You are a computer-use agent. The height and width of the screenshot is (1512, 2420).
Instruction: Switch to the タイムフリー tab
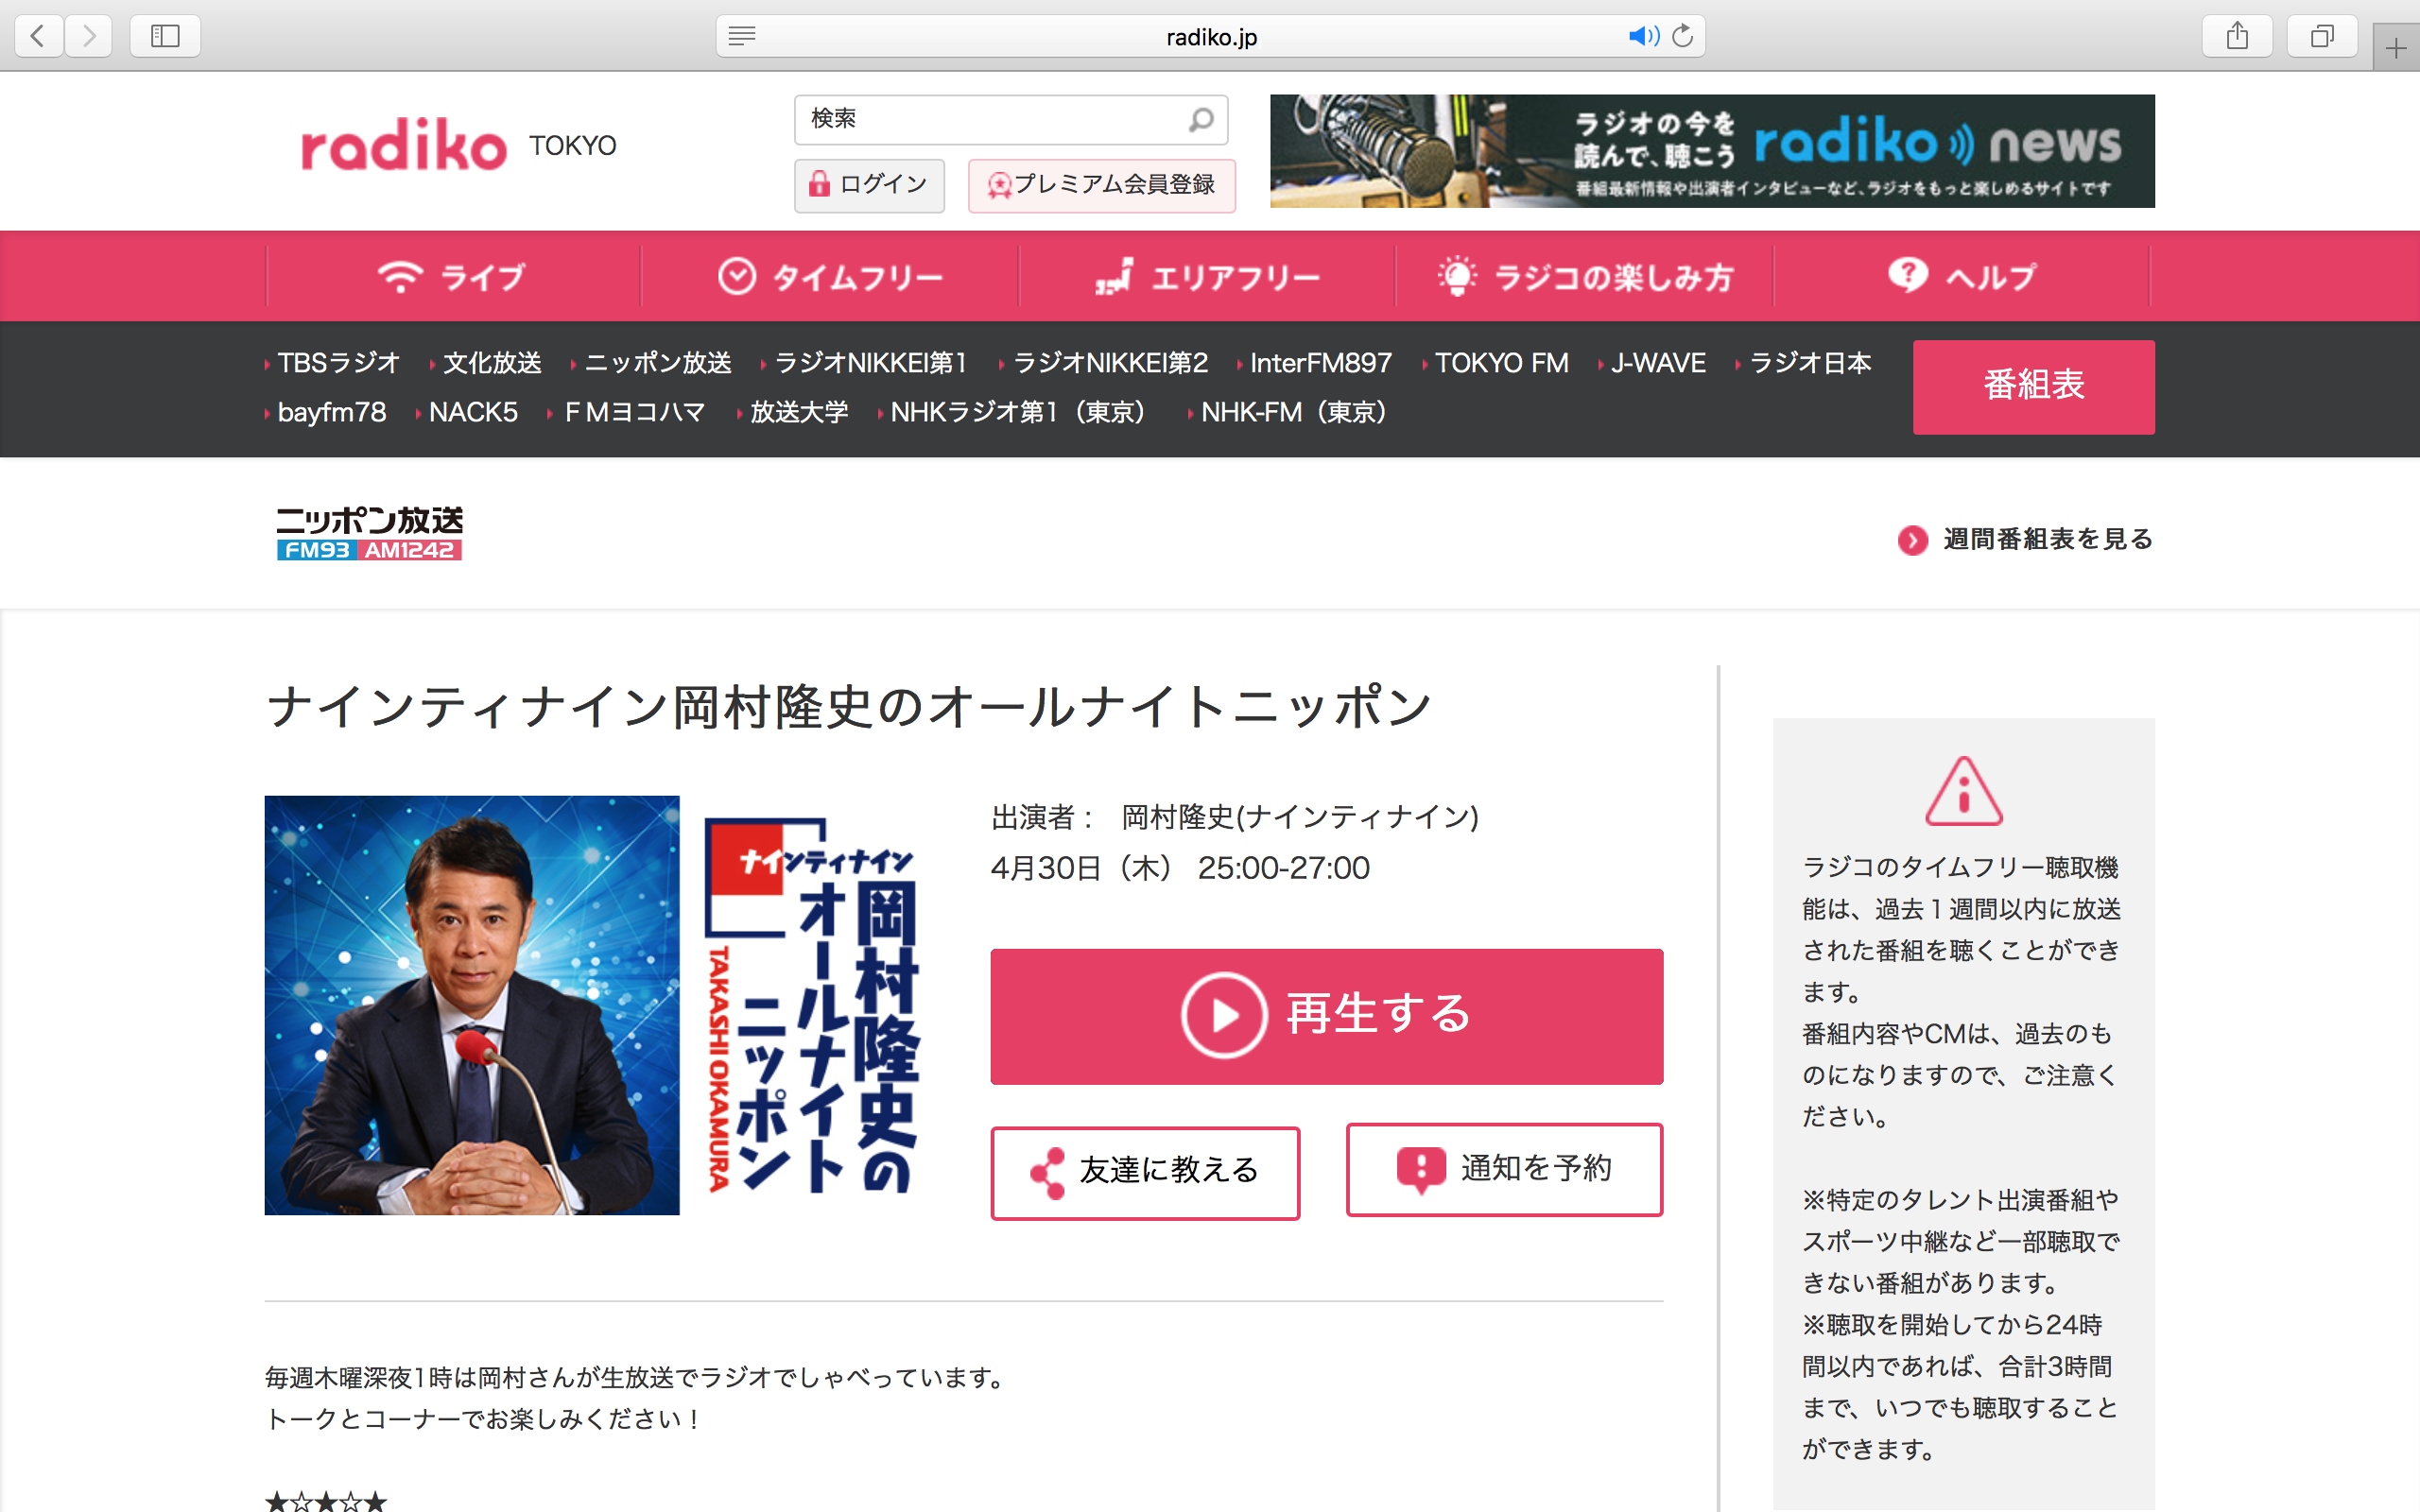tap(830, 276)
